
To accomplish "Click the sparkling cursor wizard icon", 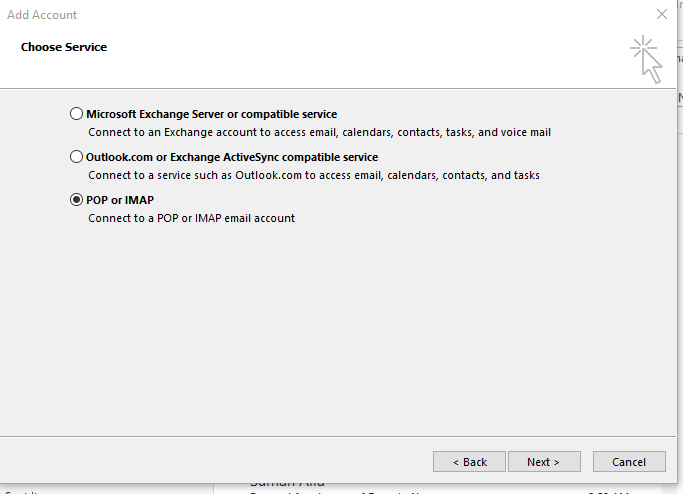I will [647, 60].
